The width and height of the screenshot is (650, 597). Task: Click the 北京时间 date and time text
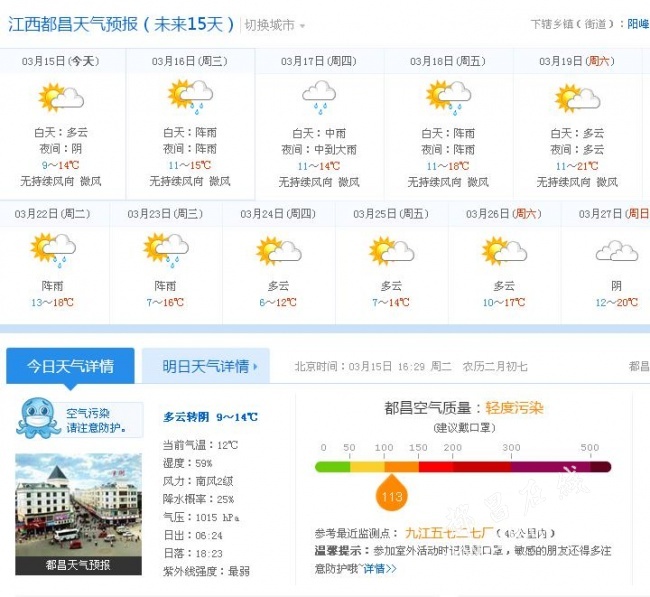(x=411, y=366)
